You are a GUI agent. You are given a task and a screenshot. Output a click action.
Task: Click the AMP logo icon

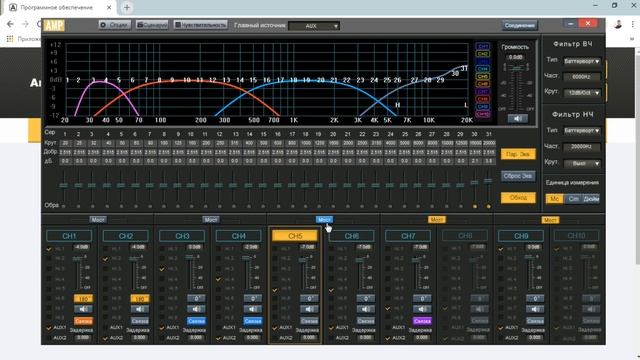(x=54, y=25)
